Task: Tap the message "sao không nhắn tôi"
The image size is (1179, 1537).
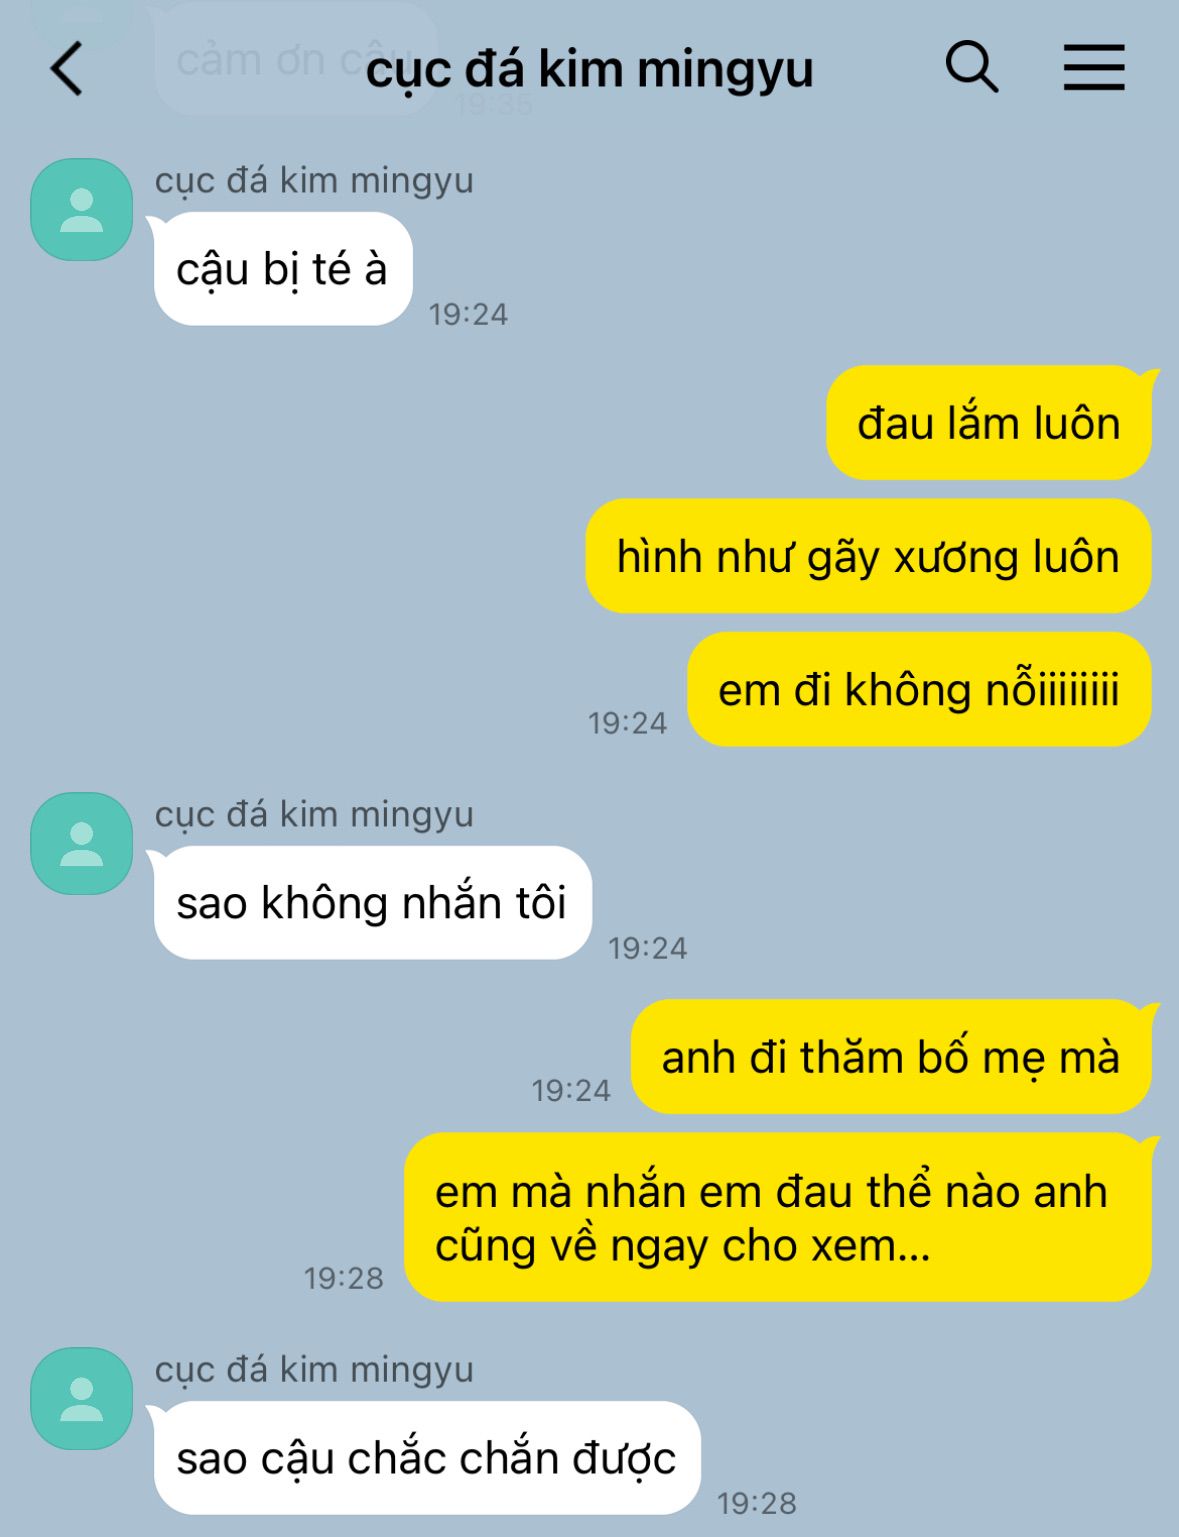Action: [x=372, y=903]
